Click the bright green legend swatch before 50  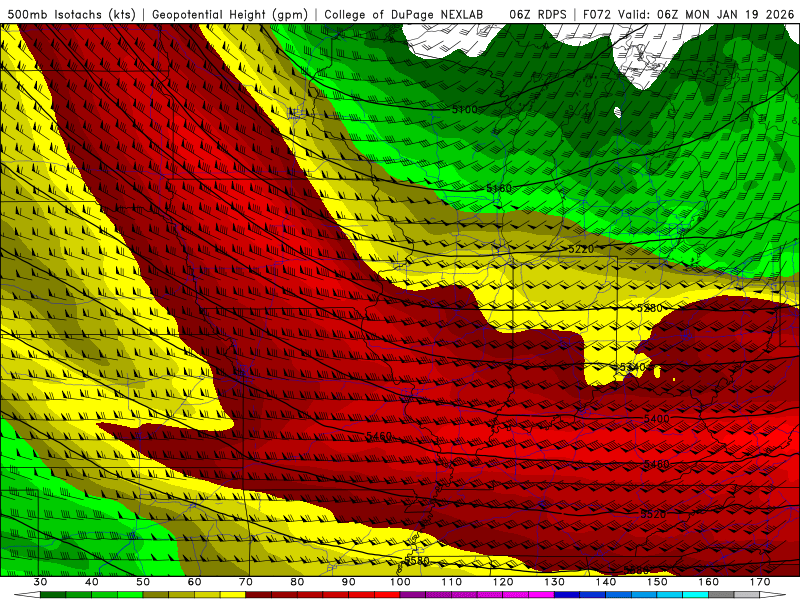(x=130, y=594)
